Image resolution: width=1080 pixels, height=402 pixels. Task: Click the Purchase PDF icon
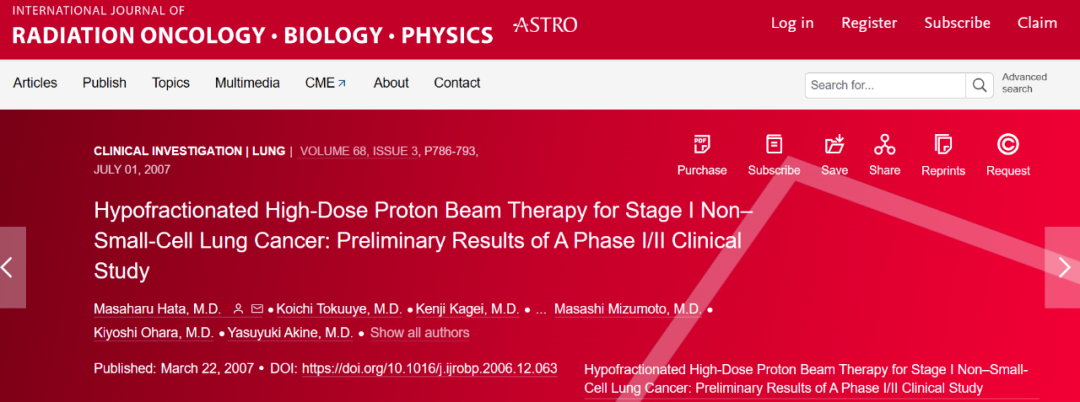(x=702, y=145)
